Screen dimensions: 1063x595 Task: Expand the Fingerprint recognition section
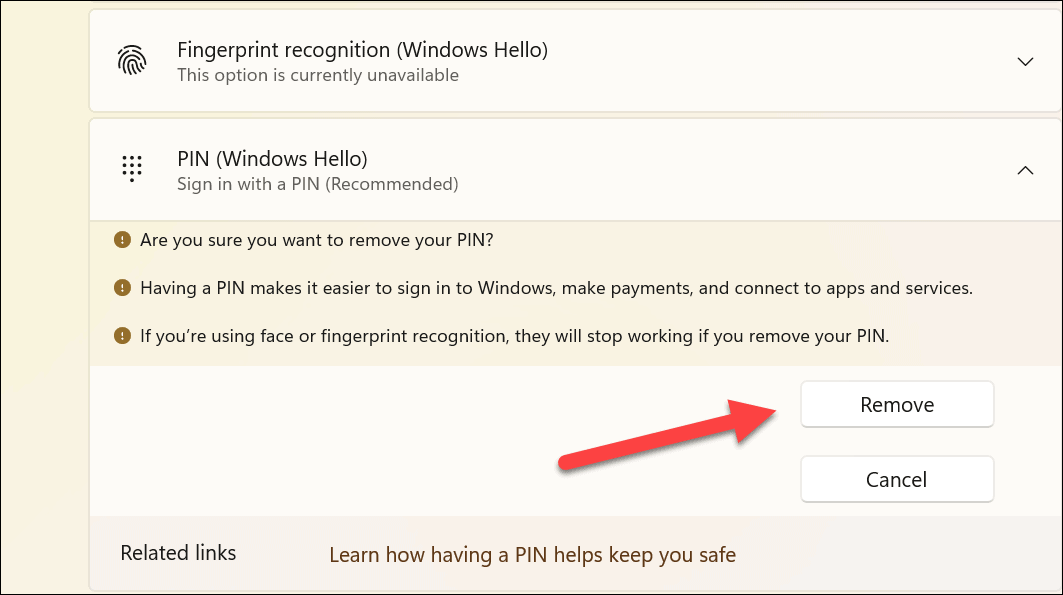1025,61
